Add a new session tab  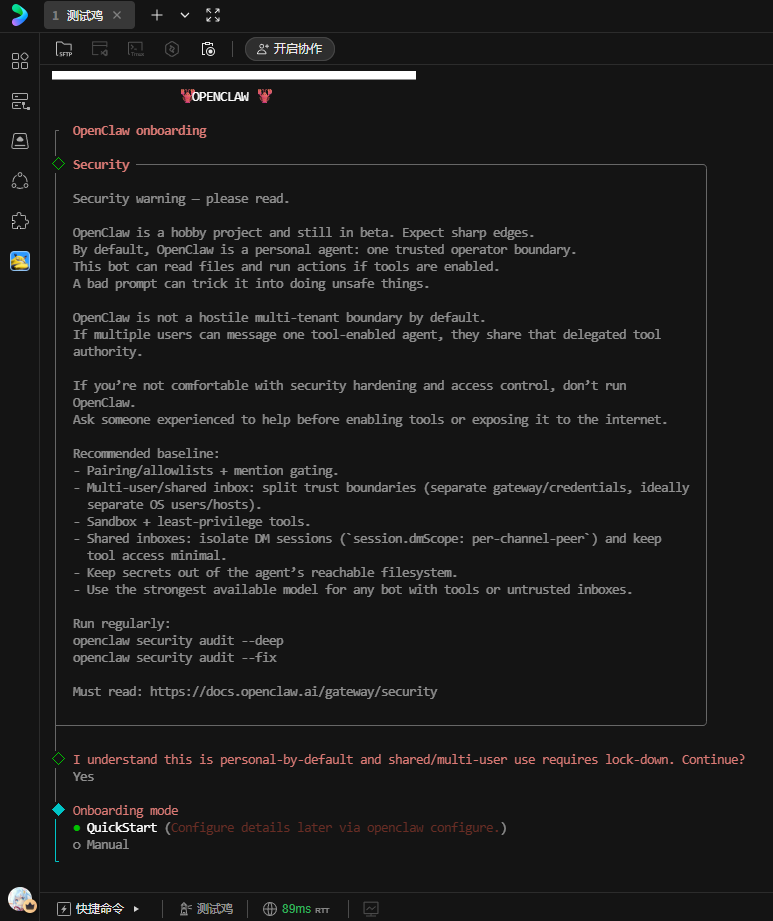156,15
